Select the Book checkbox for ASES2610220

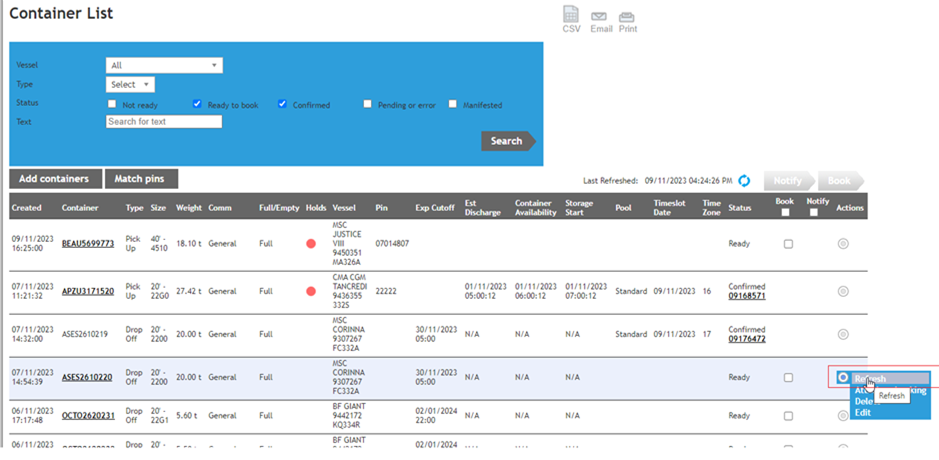[788, 378]
